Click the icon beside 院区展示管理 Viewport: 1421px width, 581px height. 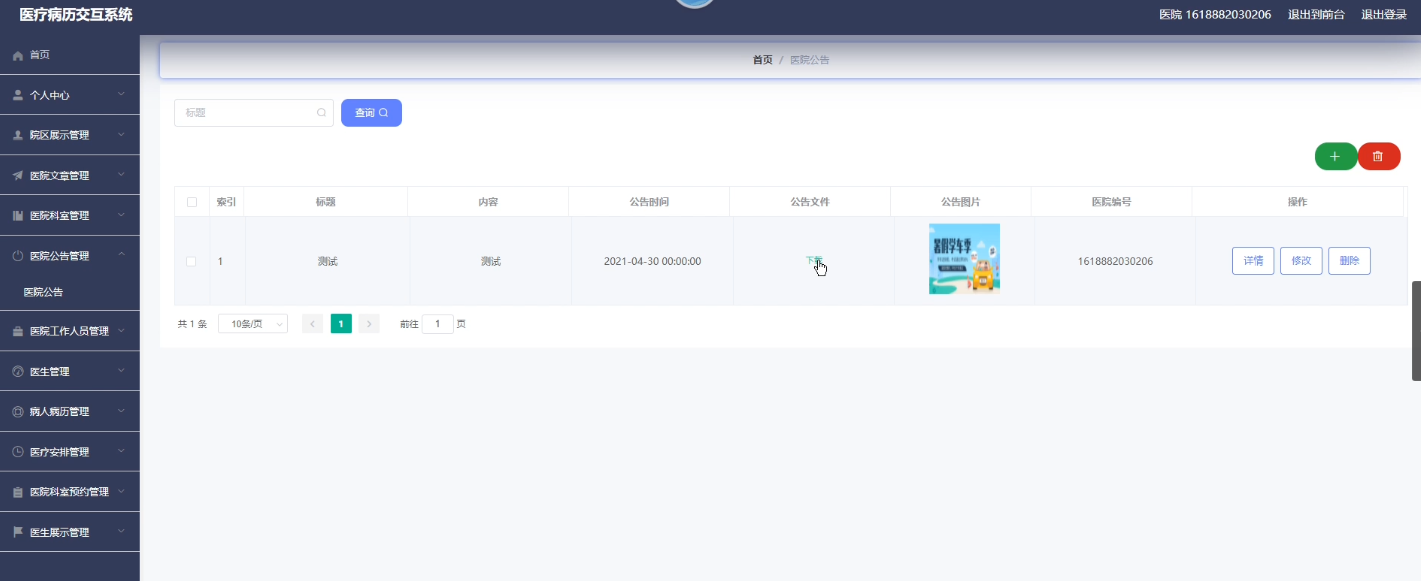tap(17, 135)
